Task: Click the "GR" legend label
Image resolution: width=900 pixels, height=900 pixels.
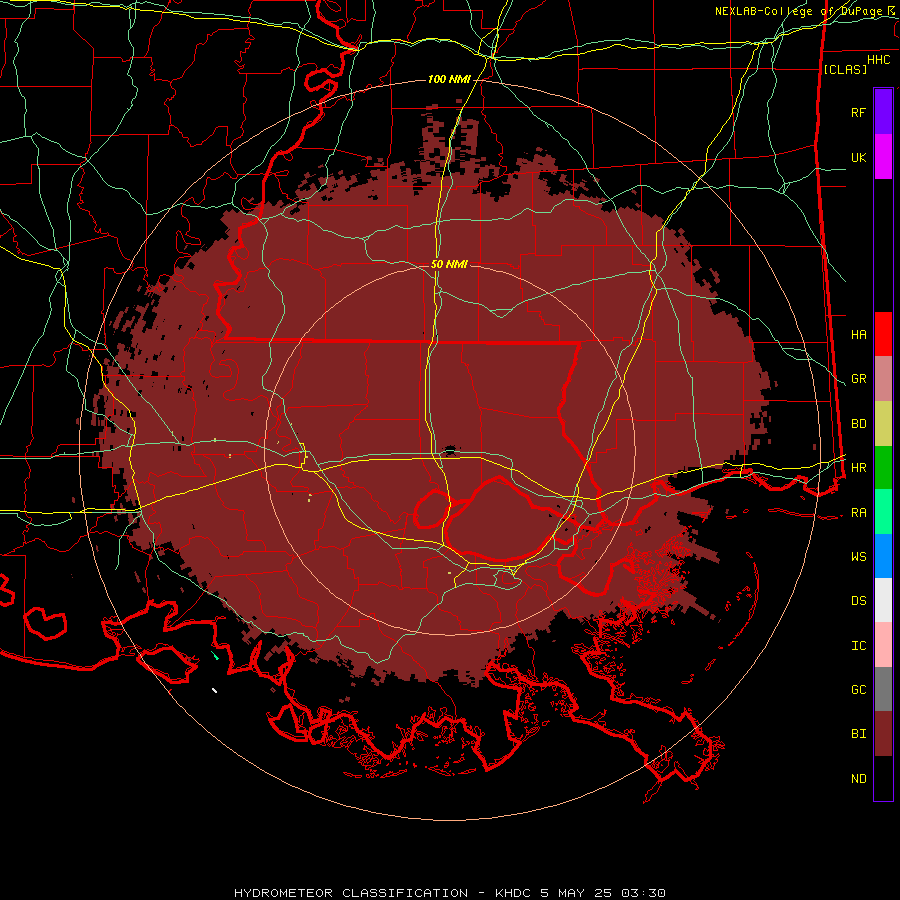Action: [x=858, y=379]
